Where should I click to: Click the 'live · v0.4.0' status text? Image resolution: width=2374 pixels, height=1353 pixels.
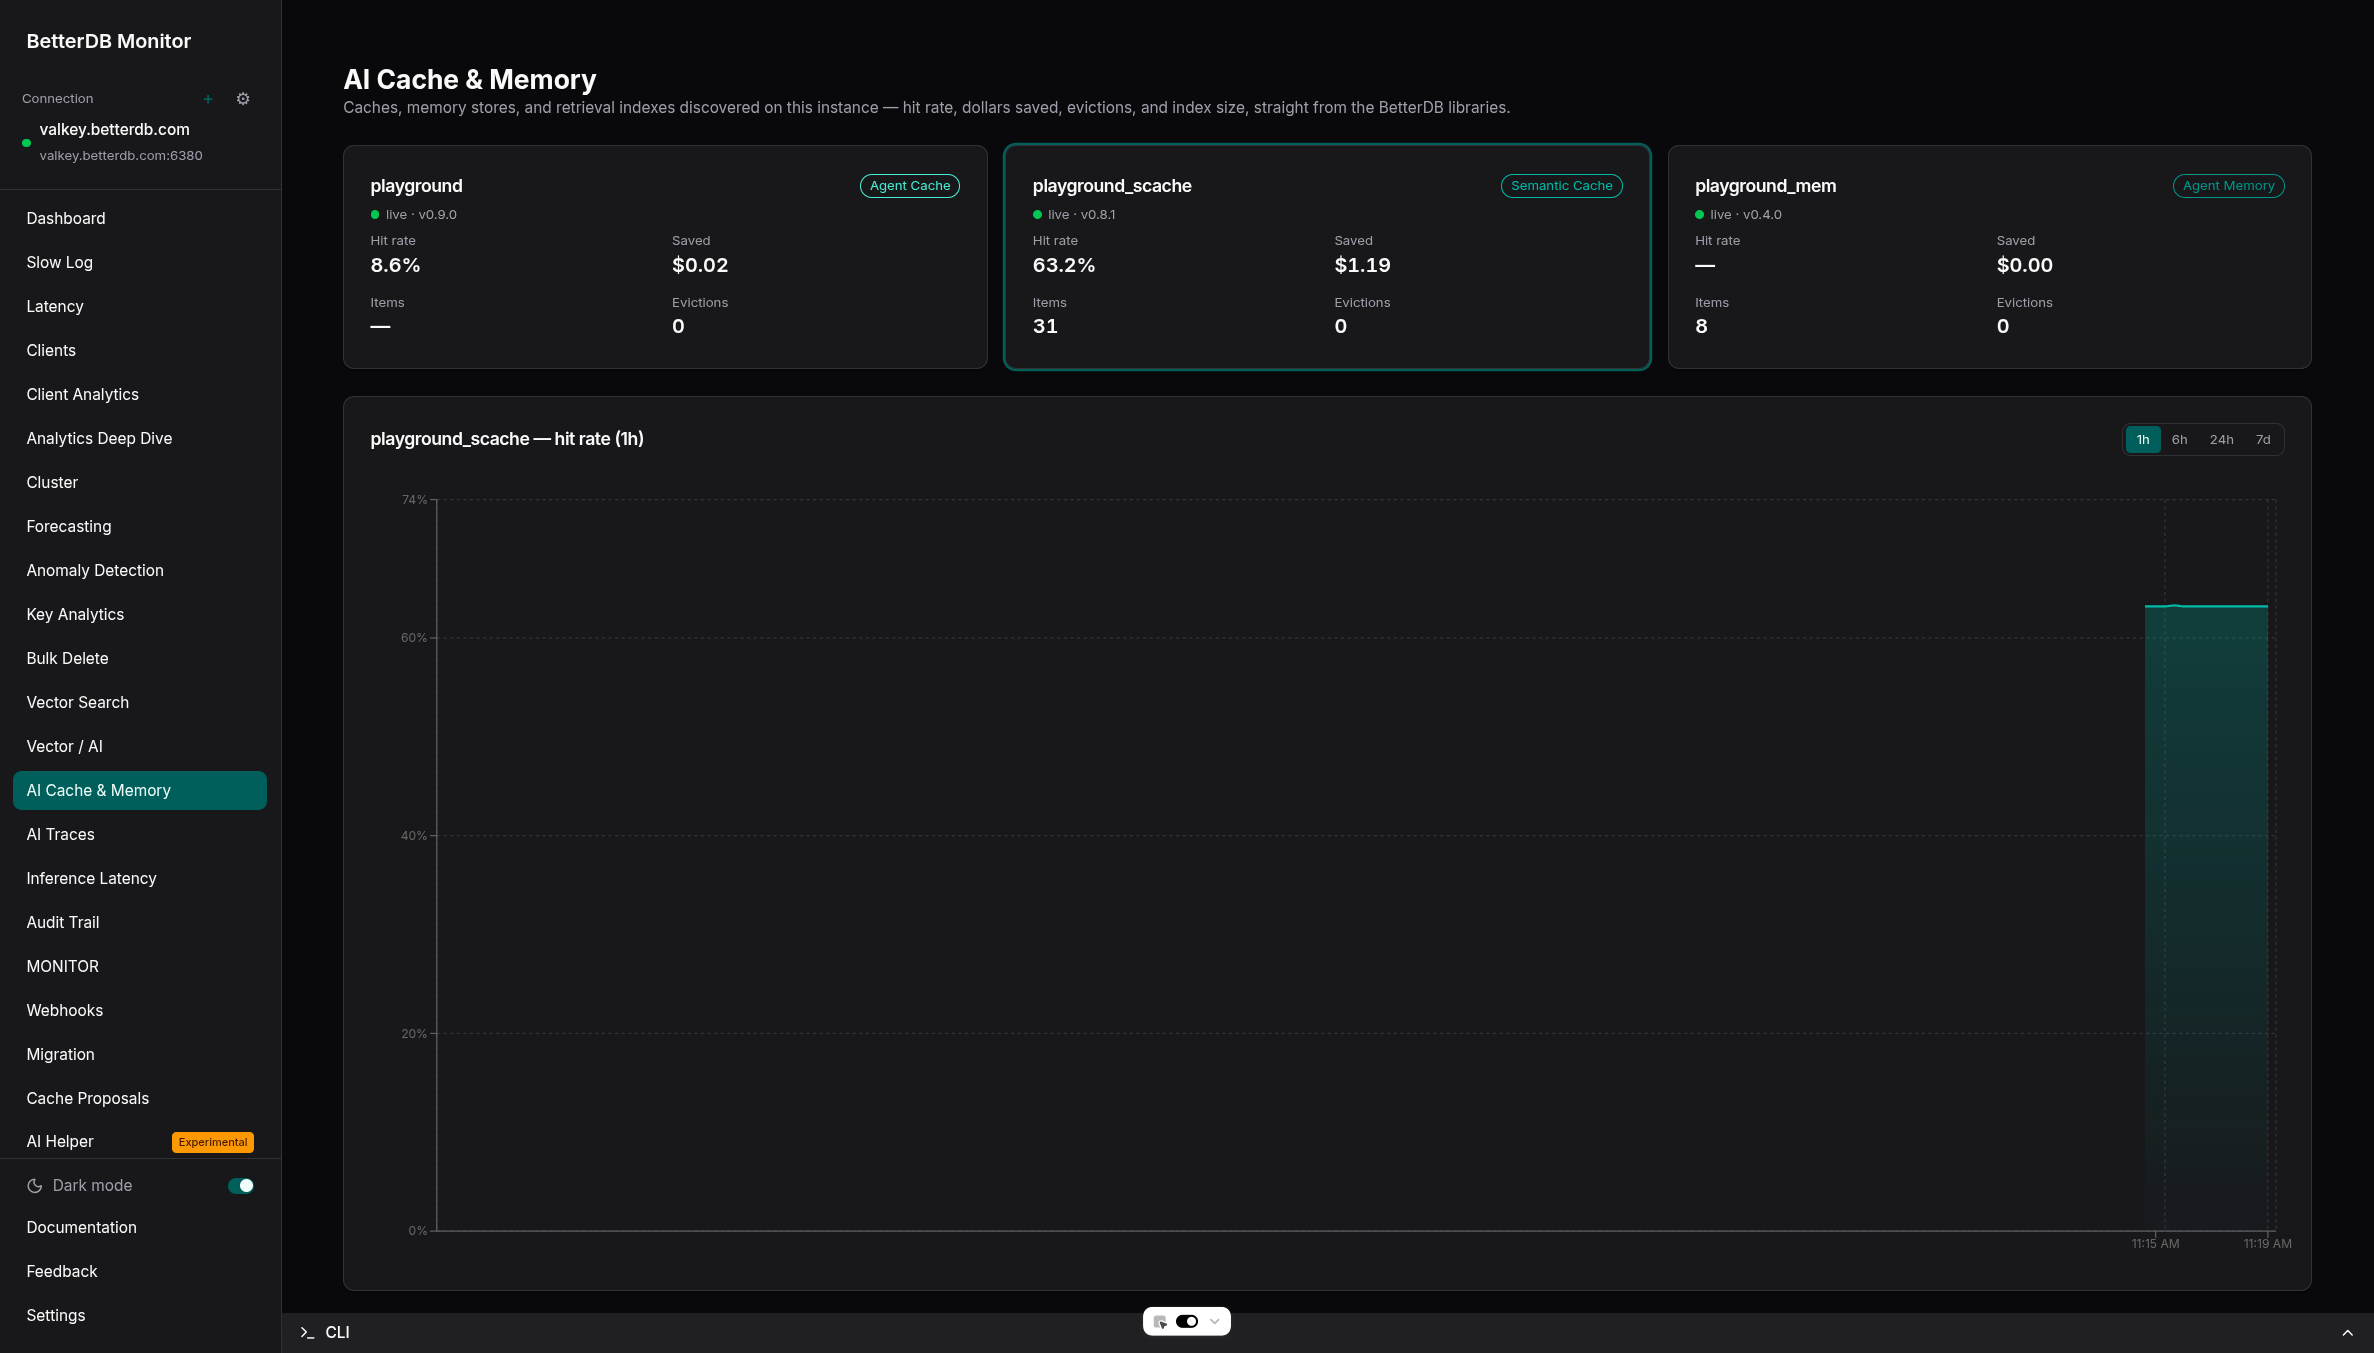coord(1745,215)
